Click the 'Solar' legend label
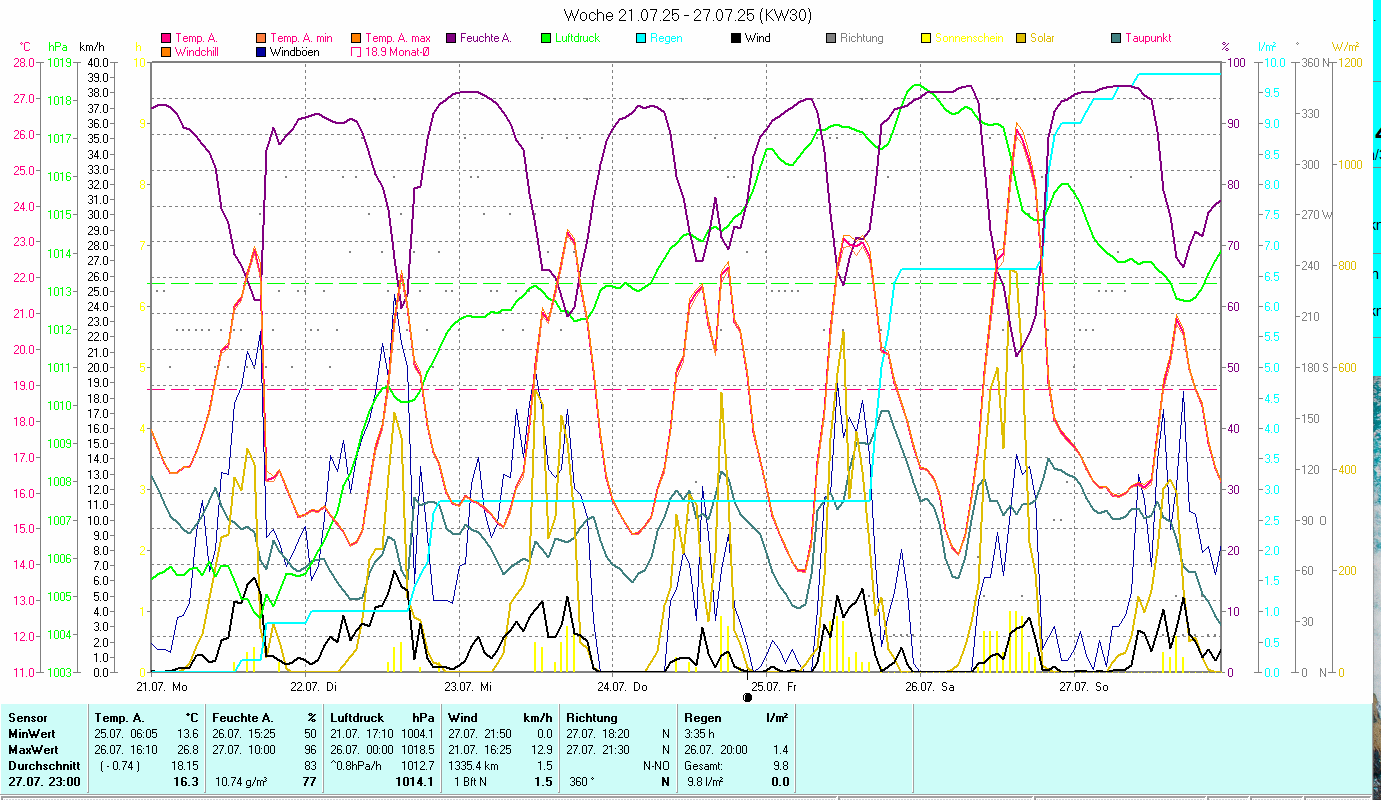Screen dimensions: 1381x800 (1042, 39)
